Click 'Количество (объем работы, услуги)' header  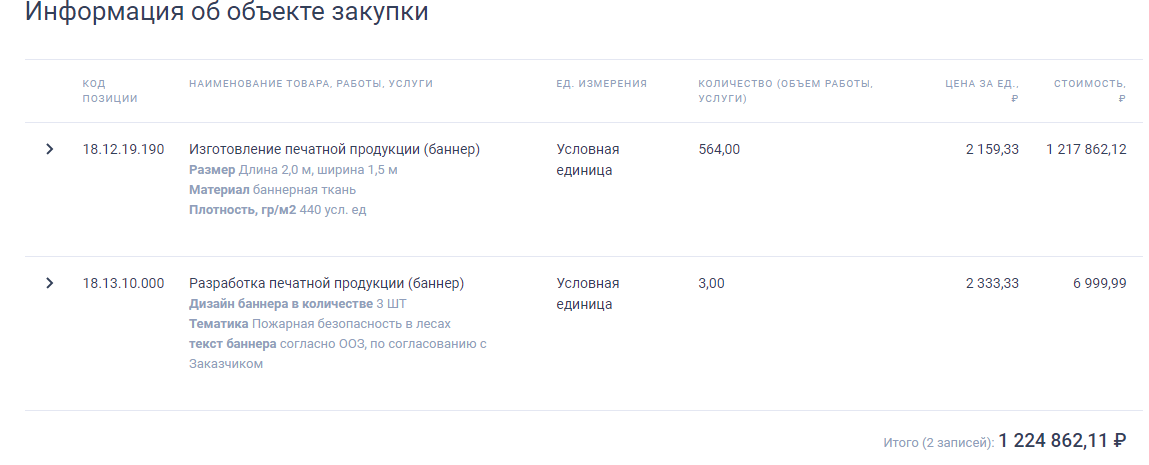tap(786, 91)
